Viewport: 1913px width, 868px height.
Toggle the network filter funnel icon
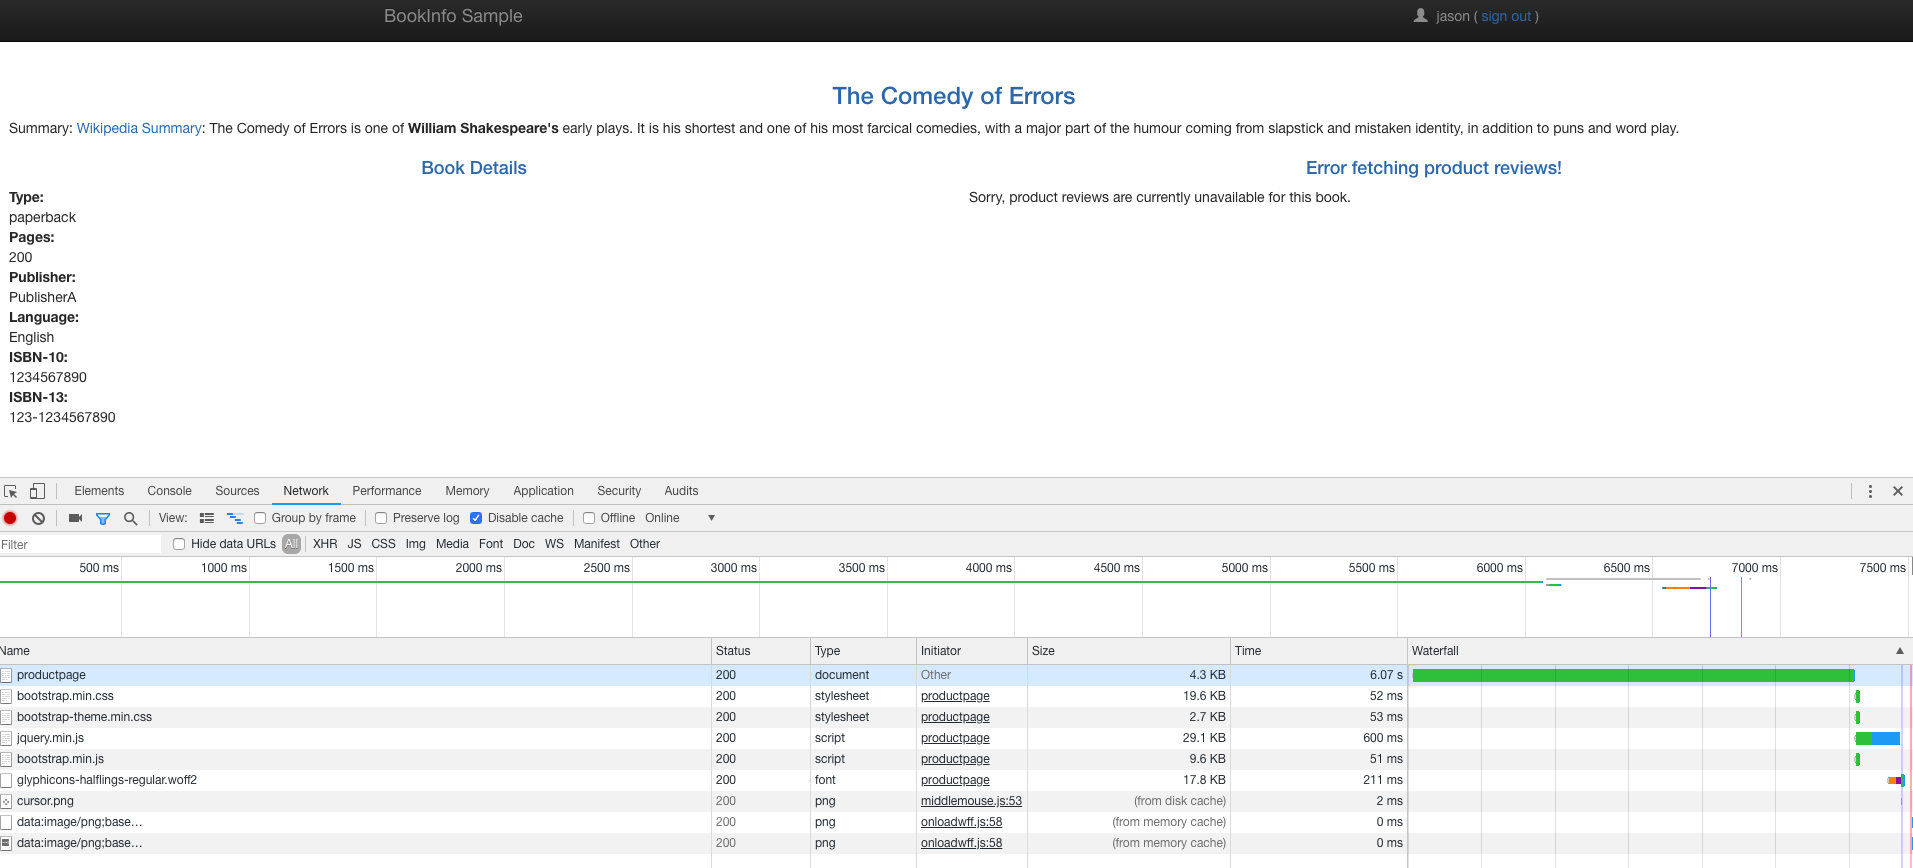(103, 518)
